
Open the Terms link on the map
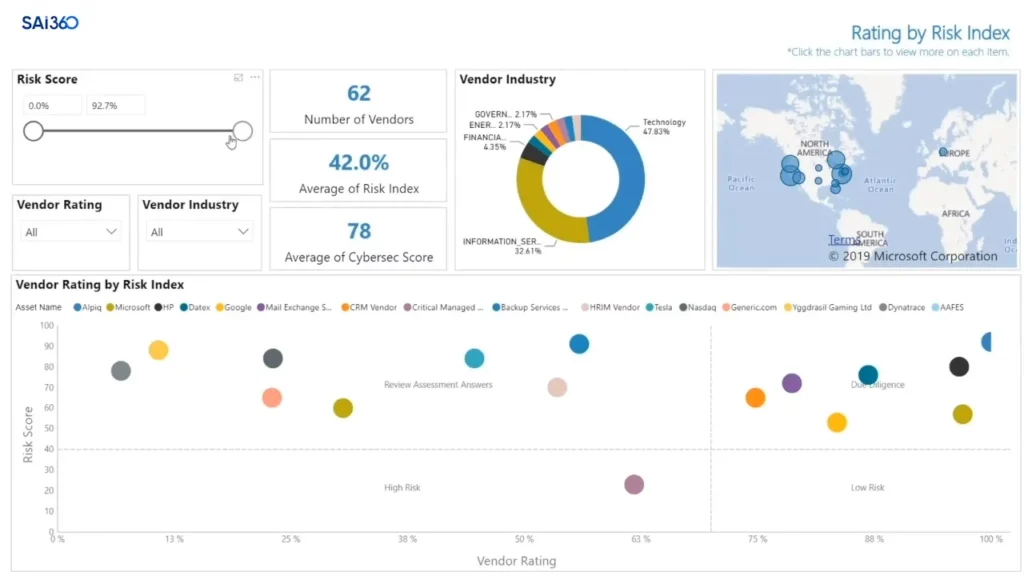(x=844, y=240)
